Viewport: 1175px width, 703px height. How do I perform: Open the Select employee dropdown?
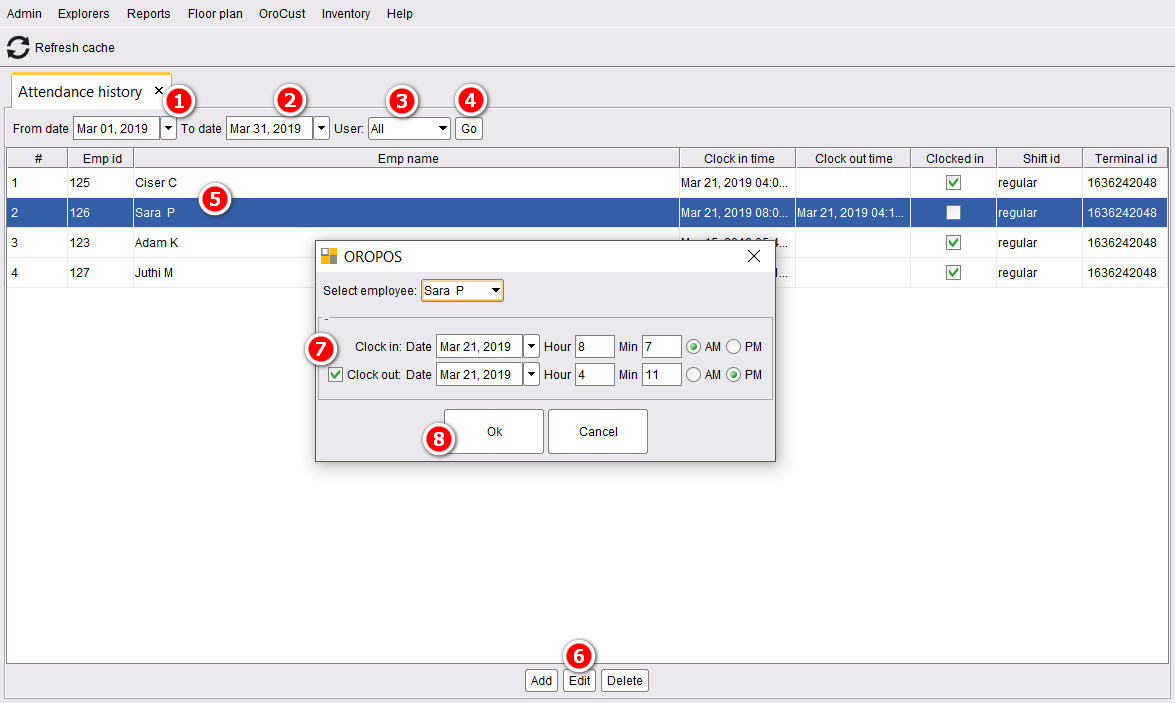click(462, 291)
